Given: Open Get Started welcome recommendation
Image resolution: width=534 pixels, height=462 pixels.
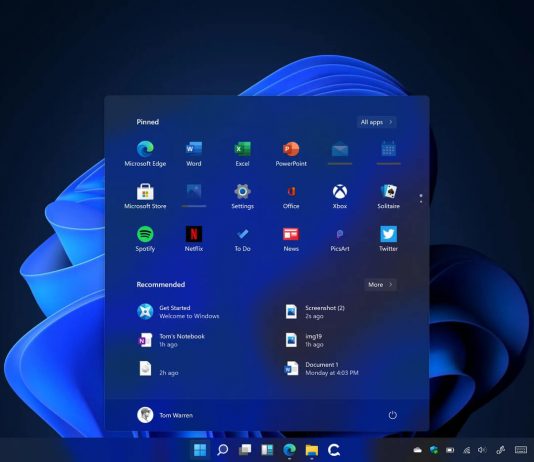Looking at the screenshot, I should [178, 312].
